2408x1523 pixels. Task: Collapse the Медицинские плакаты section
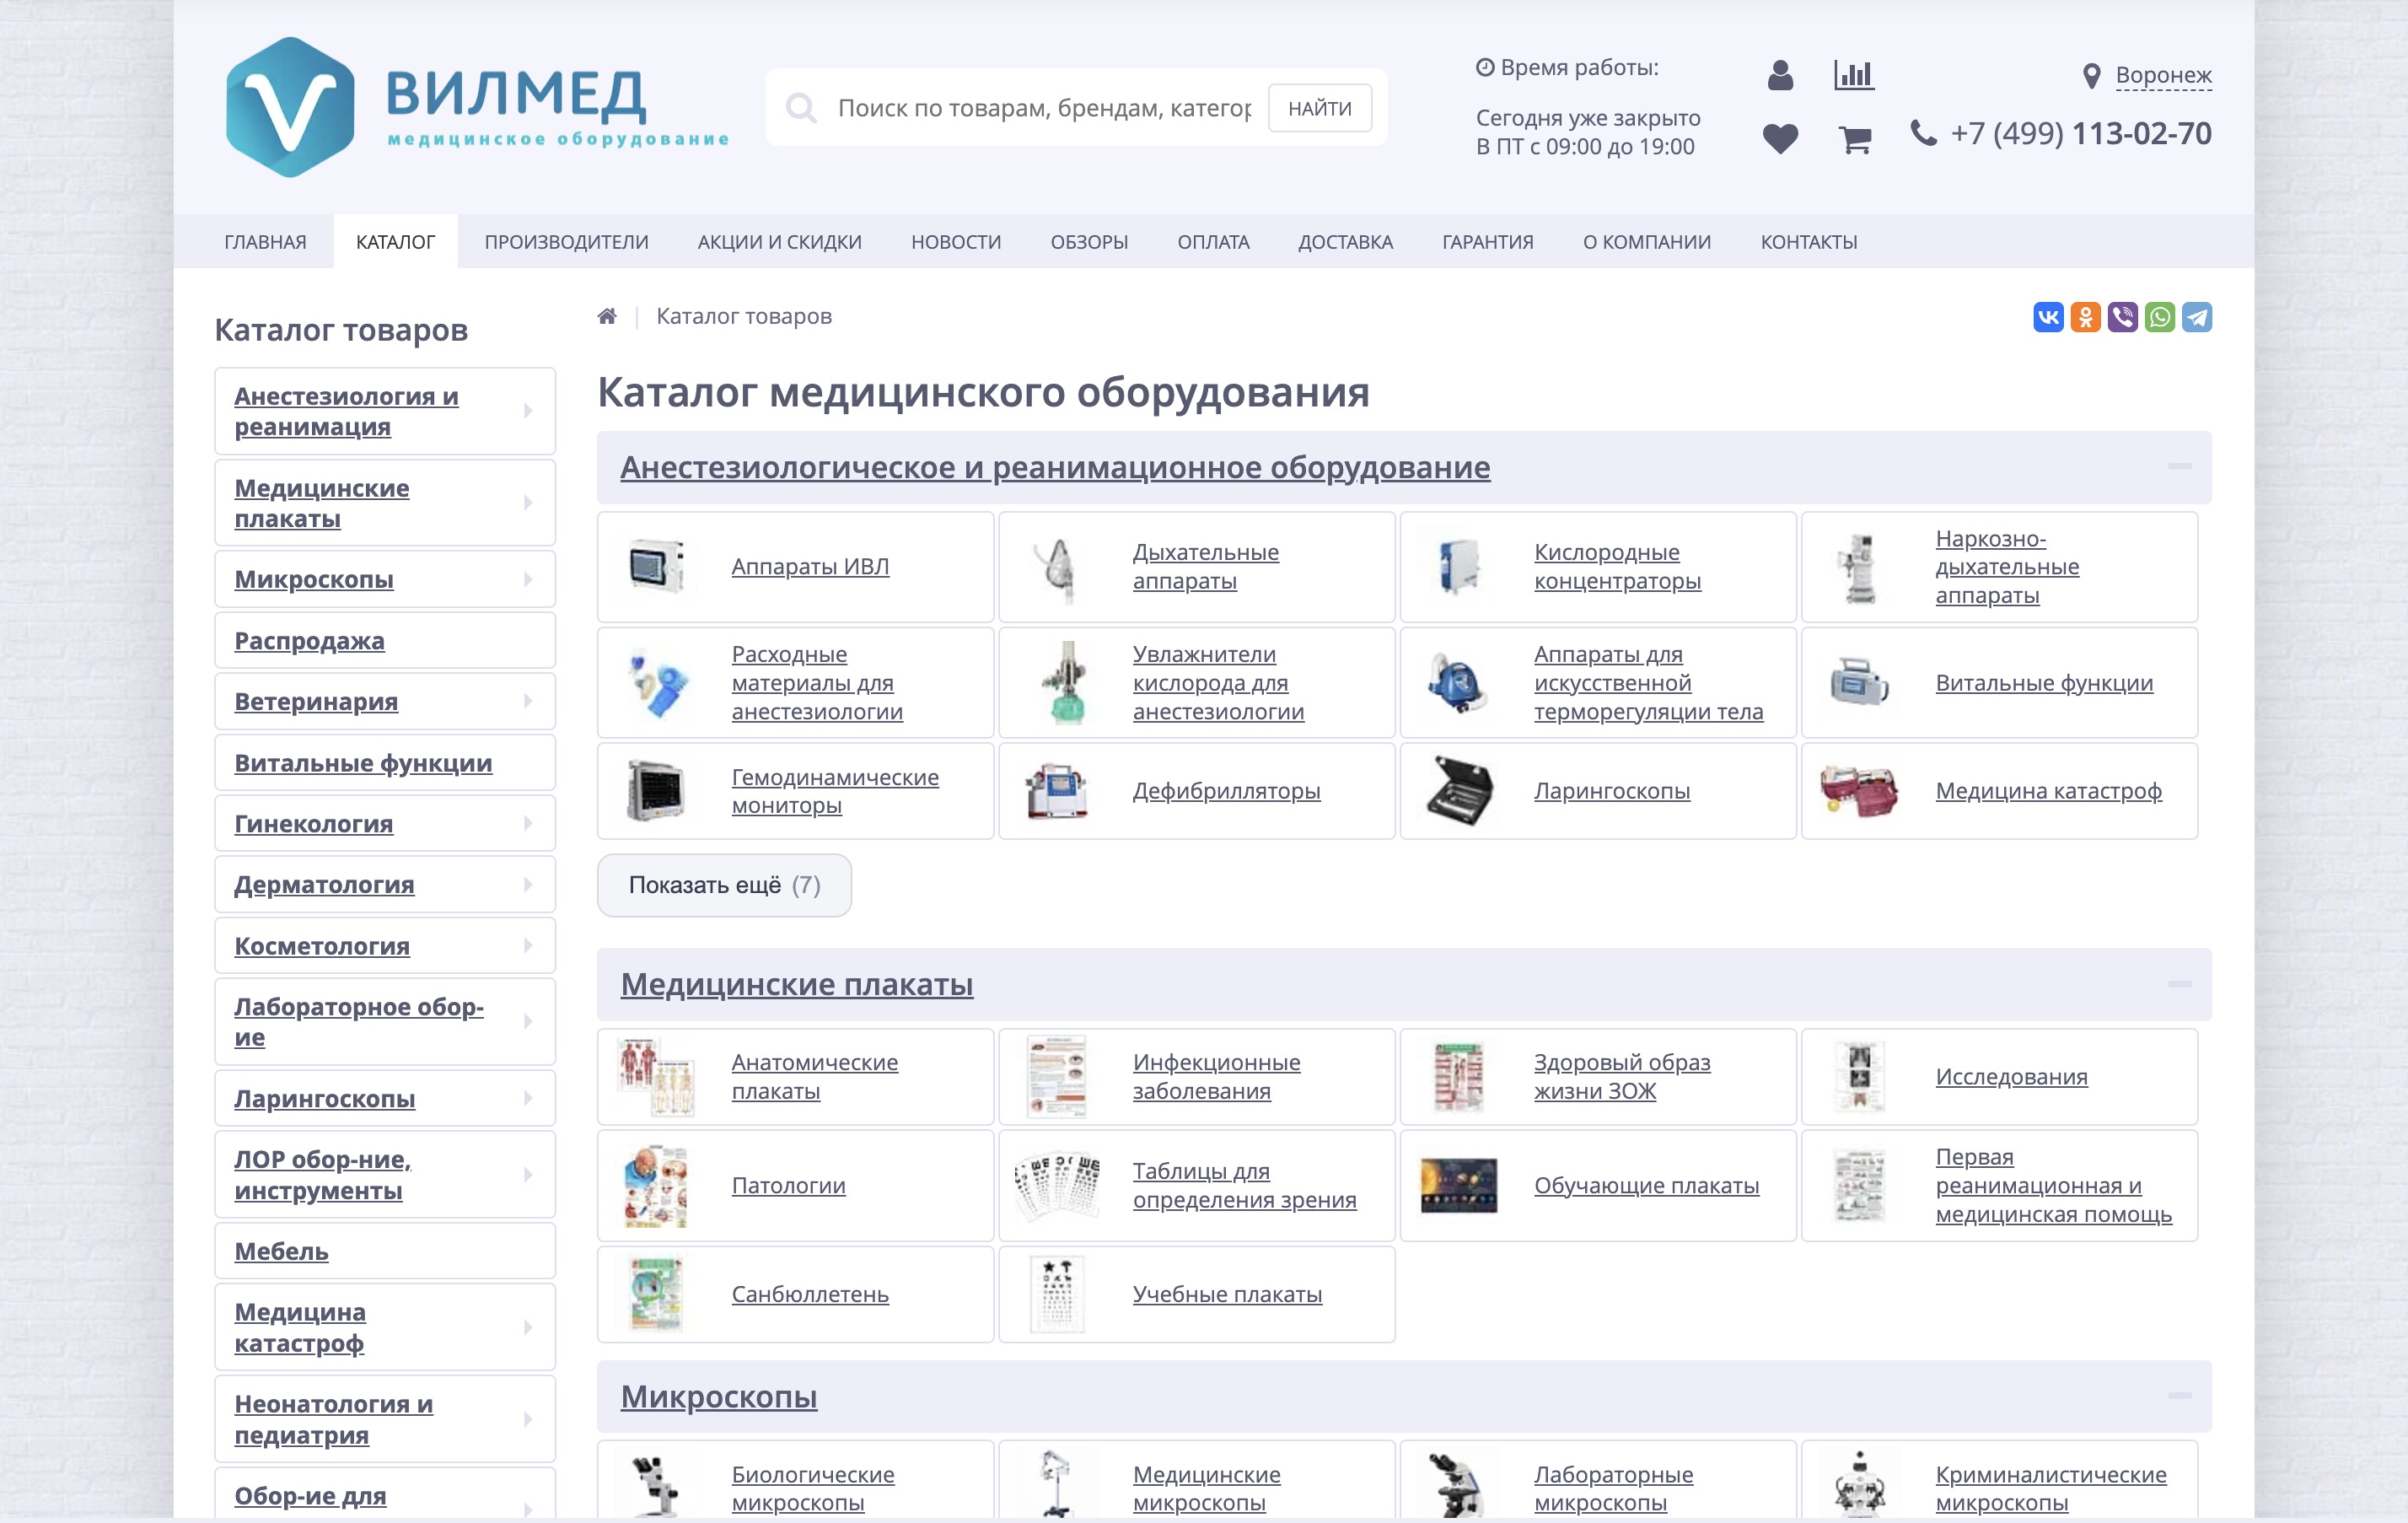pos(2180,984)
